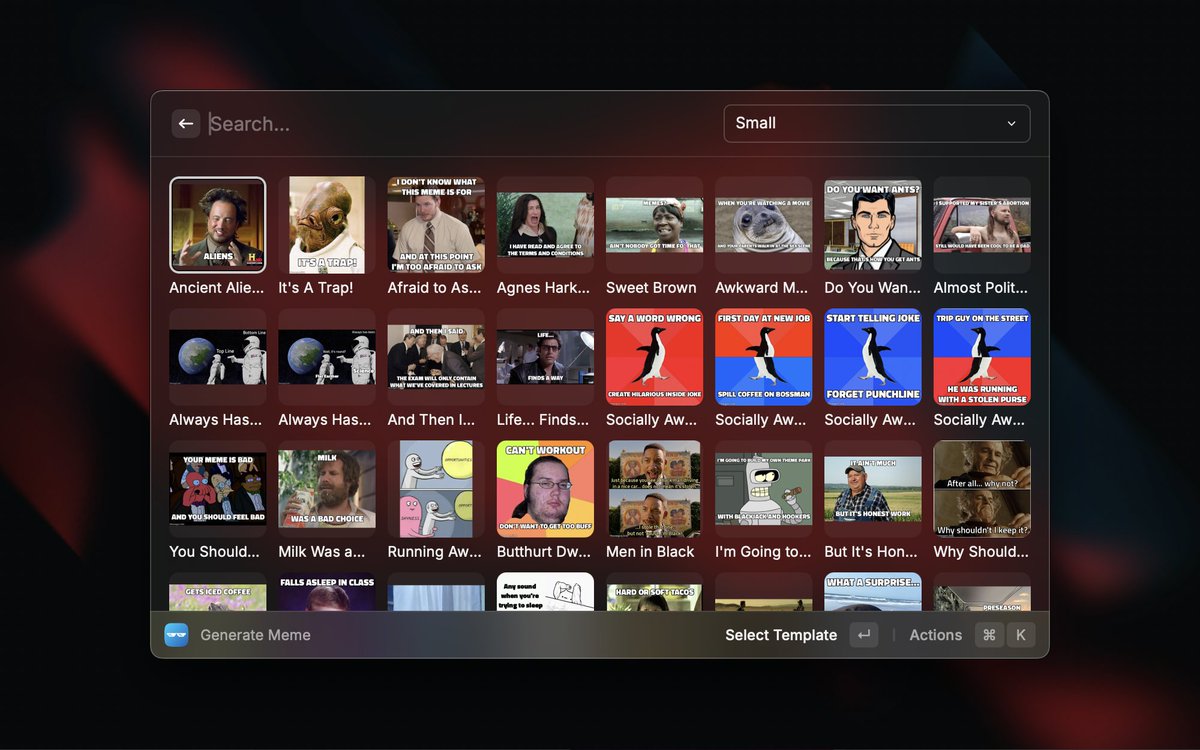1200x750 pixels.
Task: Select the 'Hard or soft tacos' thumbnail
Action: tap(654, 592)
